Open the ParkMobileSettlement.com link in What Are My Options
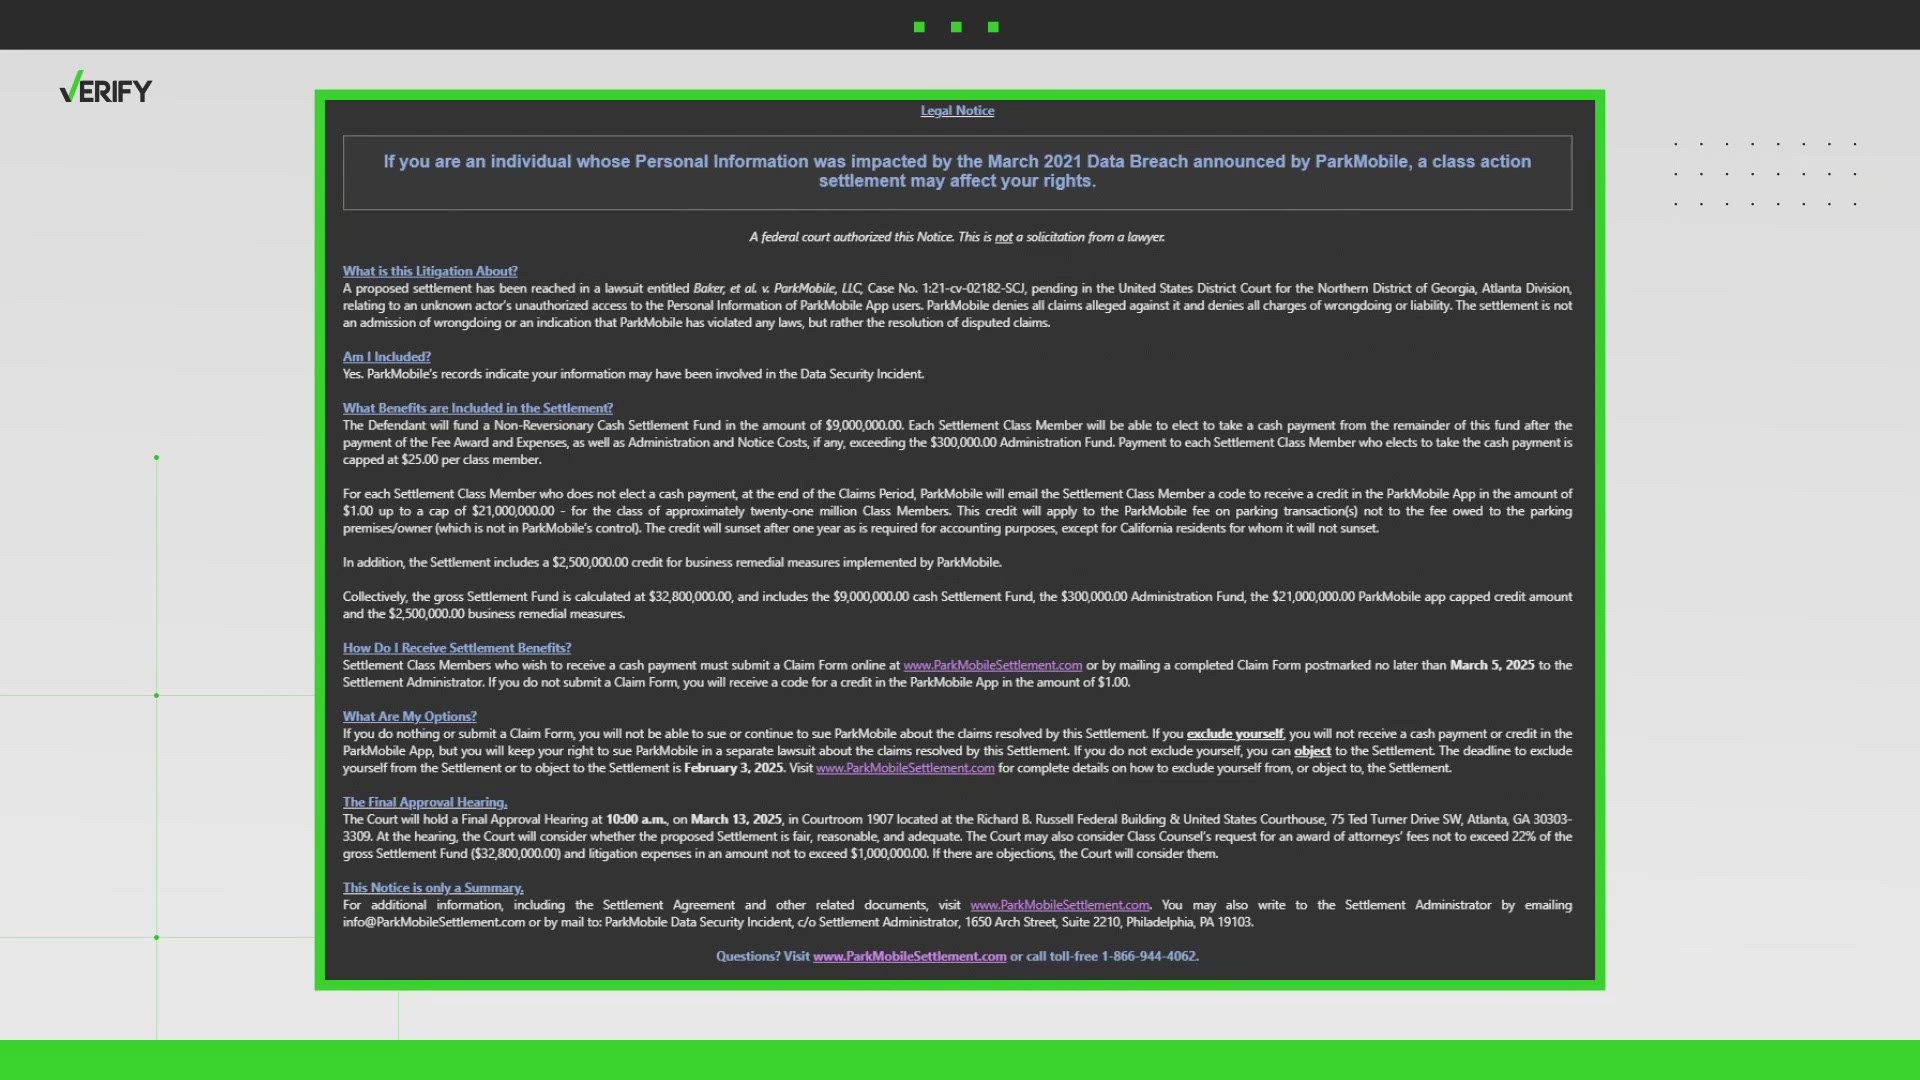Viewport: 1920px width, 1080px height. tap(905, 768)
